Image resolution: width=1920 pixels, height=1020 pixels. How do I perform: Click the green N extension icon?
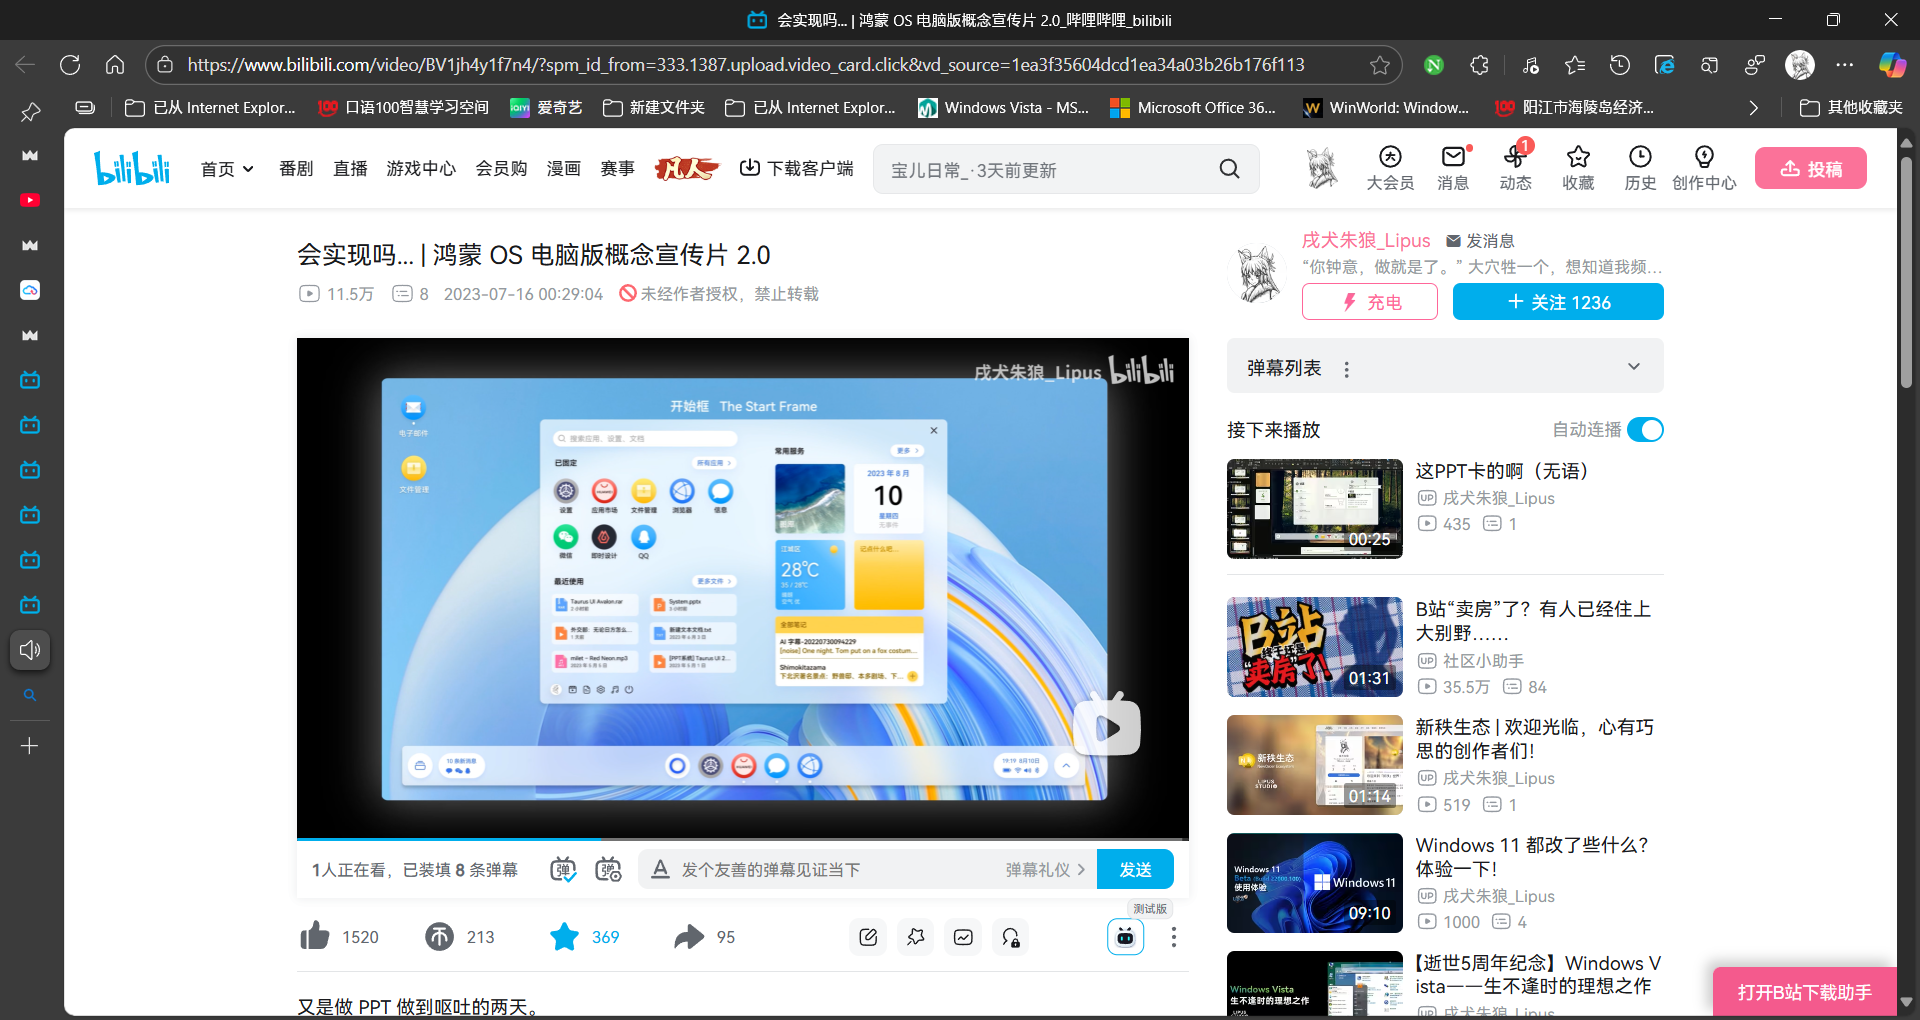1434,65
